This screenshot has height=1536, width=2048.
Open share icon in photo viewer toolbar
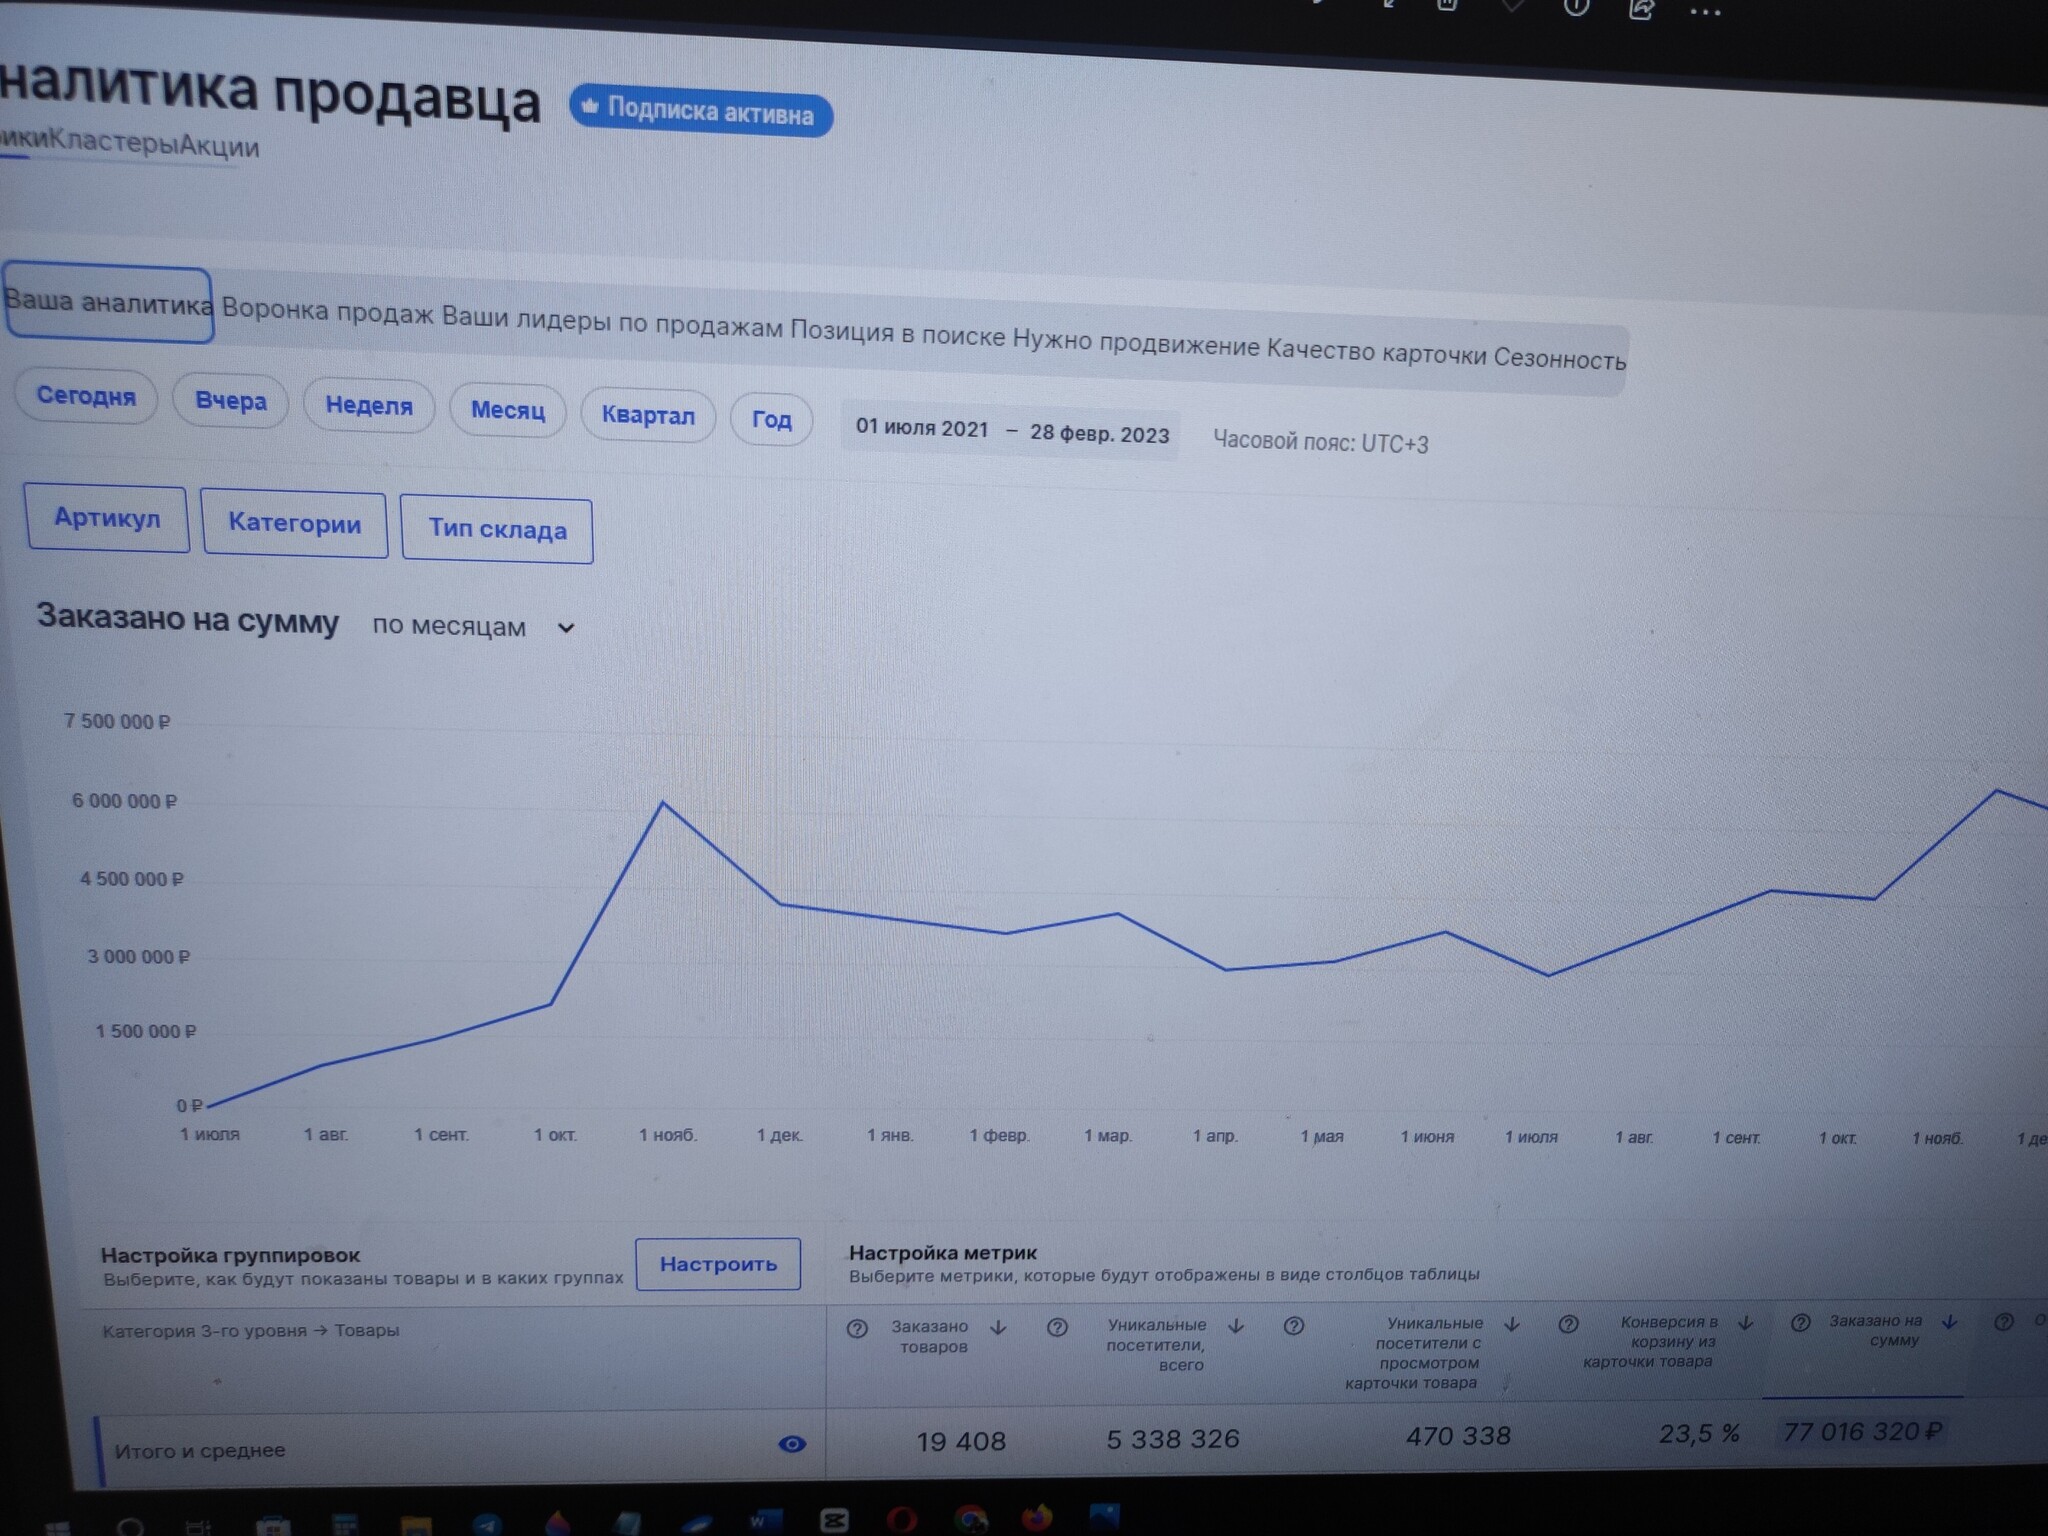(x=1640, y=9)
